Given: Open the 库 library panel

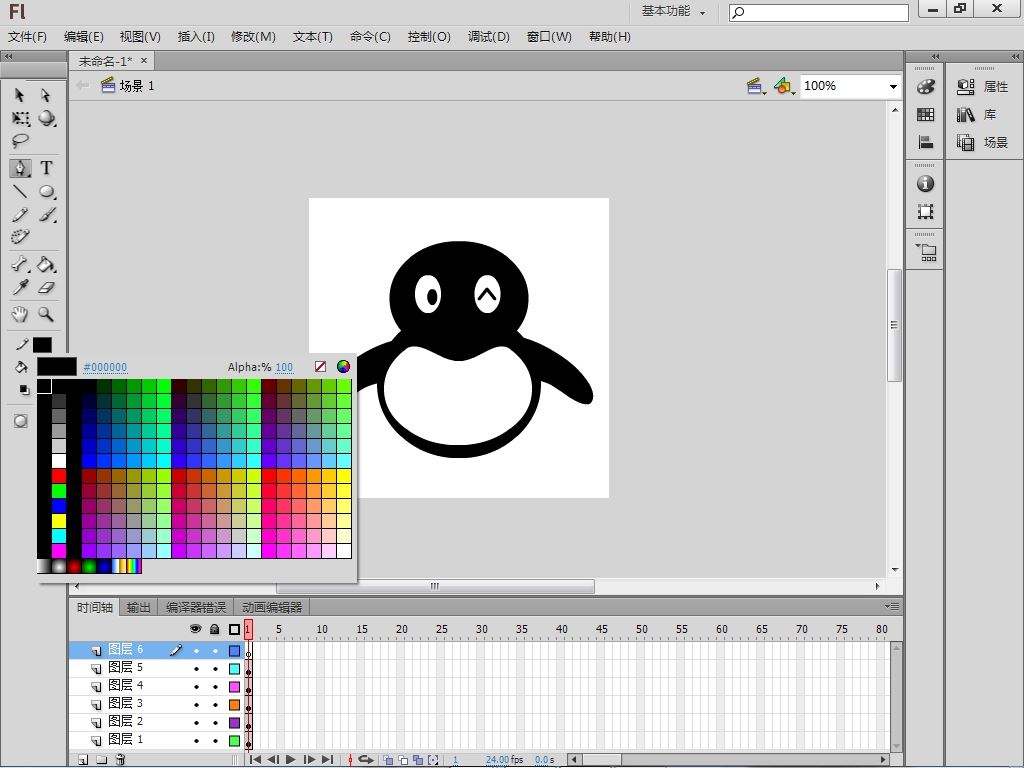Looking at the screenshot, I should (x=976, y=115).
